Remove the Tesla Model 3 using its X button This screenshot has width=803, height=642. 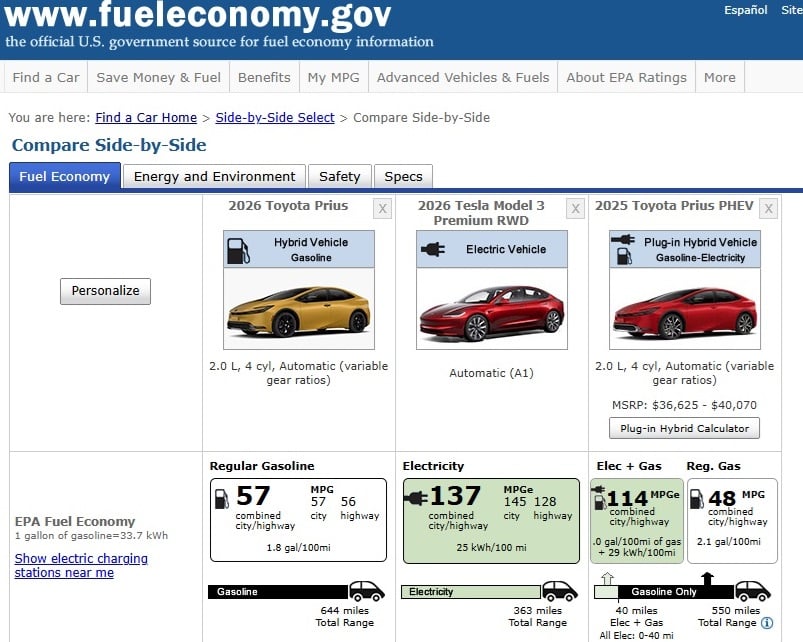tap(575, 209)
